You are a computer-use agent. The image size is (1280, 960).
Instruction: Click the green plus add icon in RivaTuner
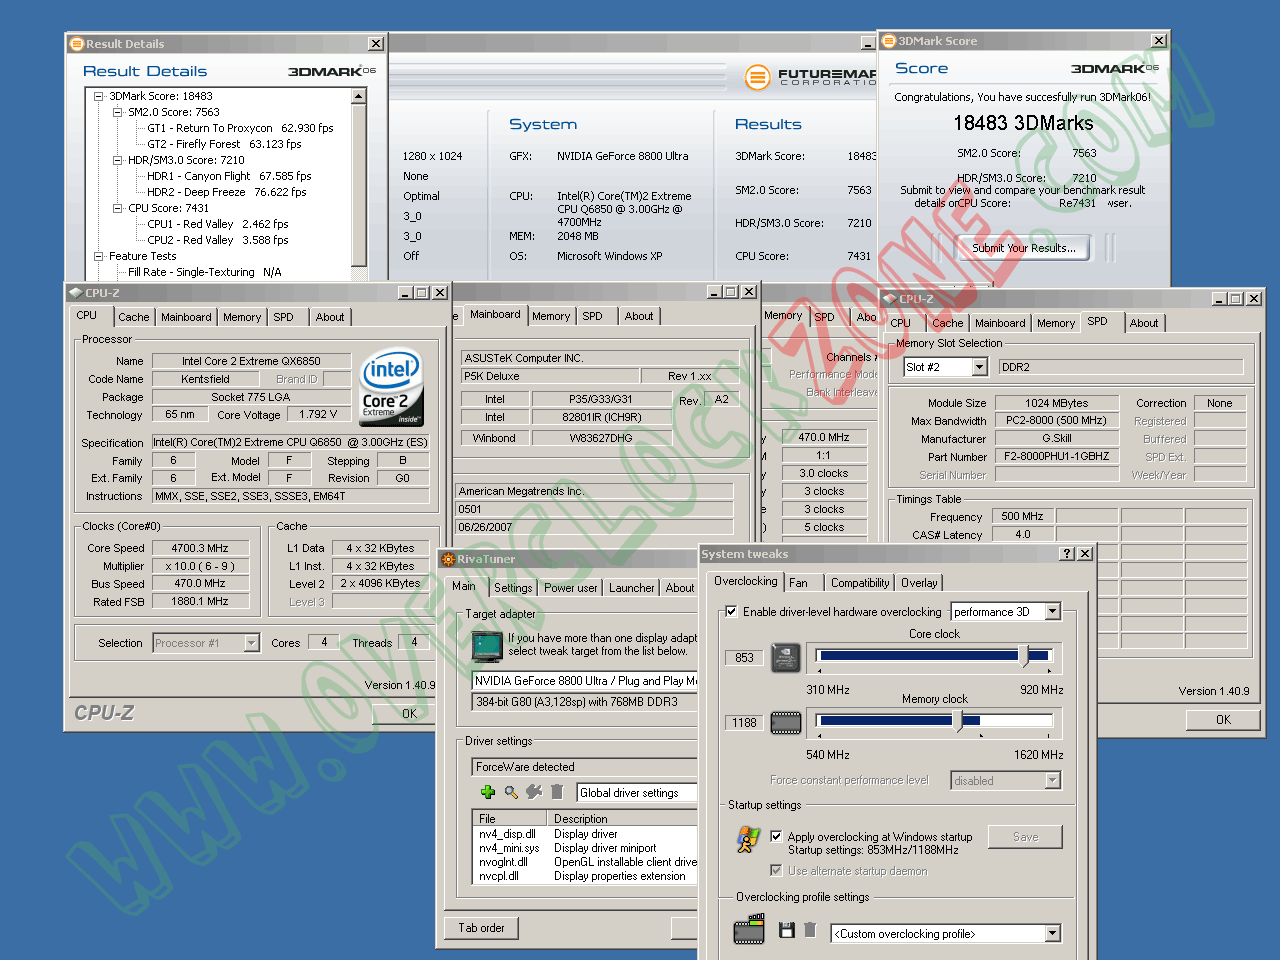[x=487, y=792]
